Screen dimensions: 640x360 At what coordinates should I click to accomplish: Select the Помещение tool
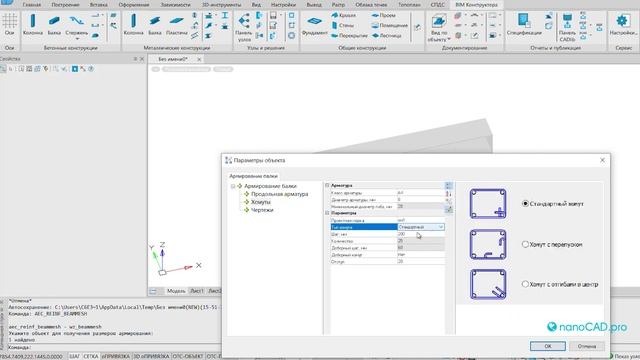(x=390, y=25)
